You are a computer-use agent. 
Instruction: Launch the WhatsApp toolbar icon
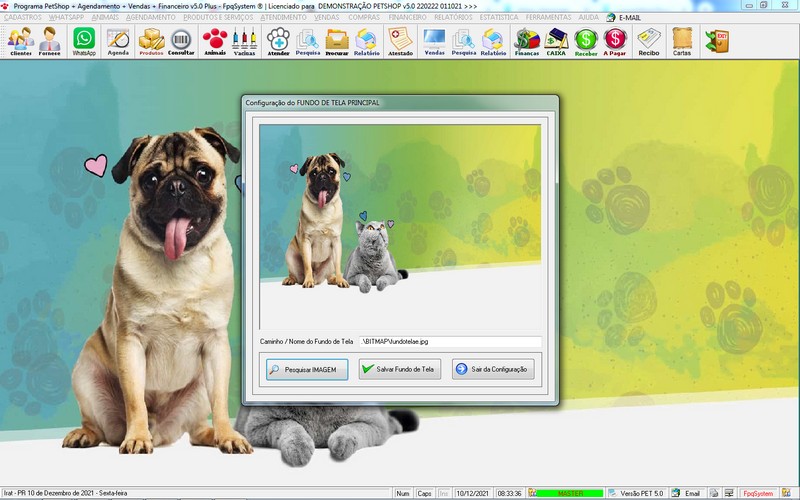tap(84, 41)
